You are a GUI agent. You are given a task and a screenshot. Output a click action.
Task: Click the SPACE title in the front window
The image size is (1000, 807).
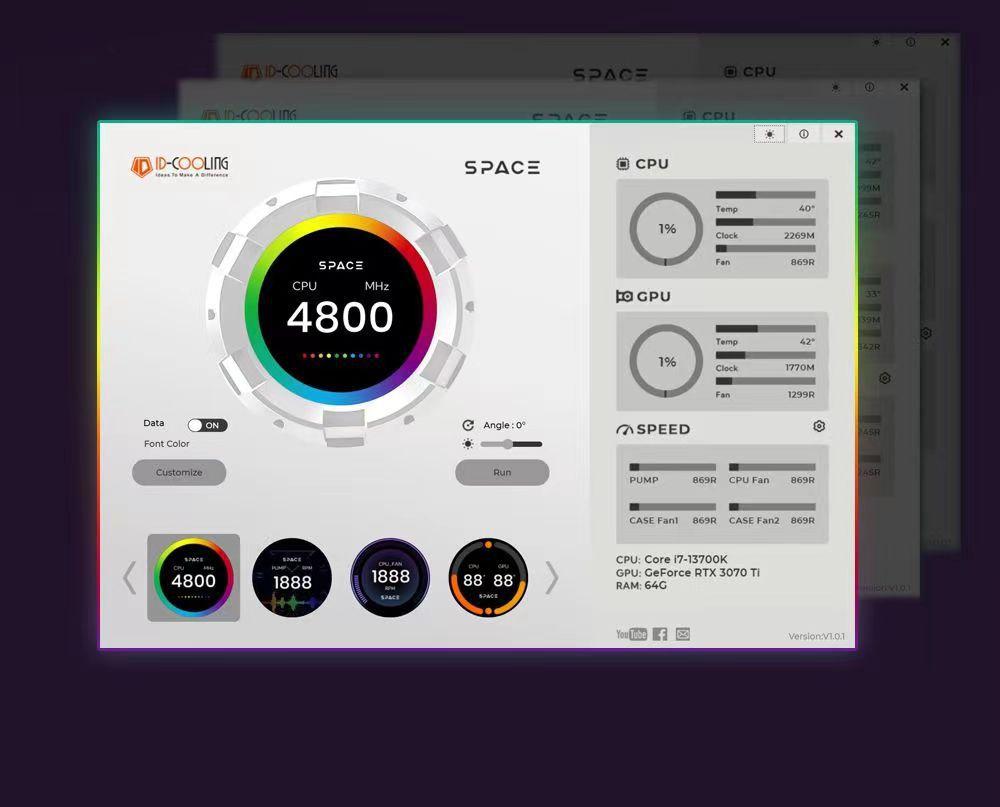pyautogui.click(x=502, y=168)
